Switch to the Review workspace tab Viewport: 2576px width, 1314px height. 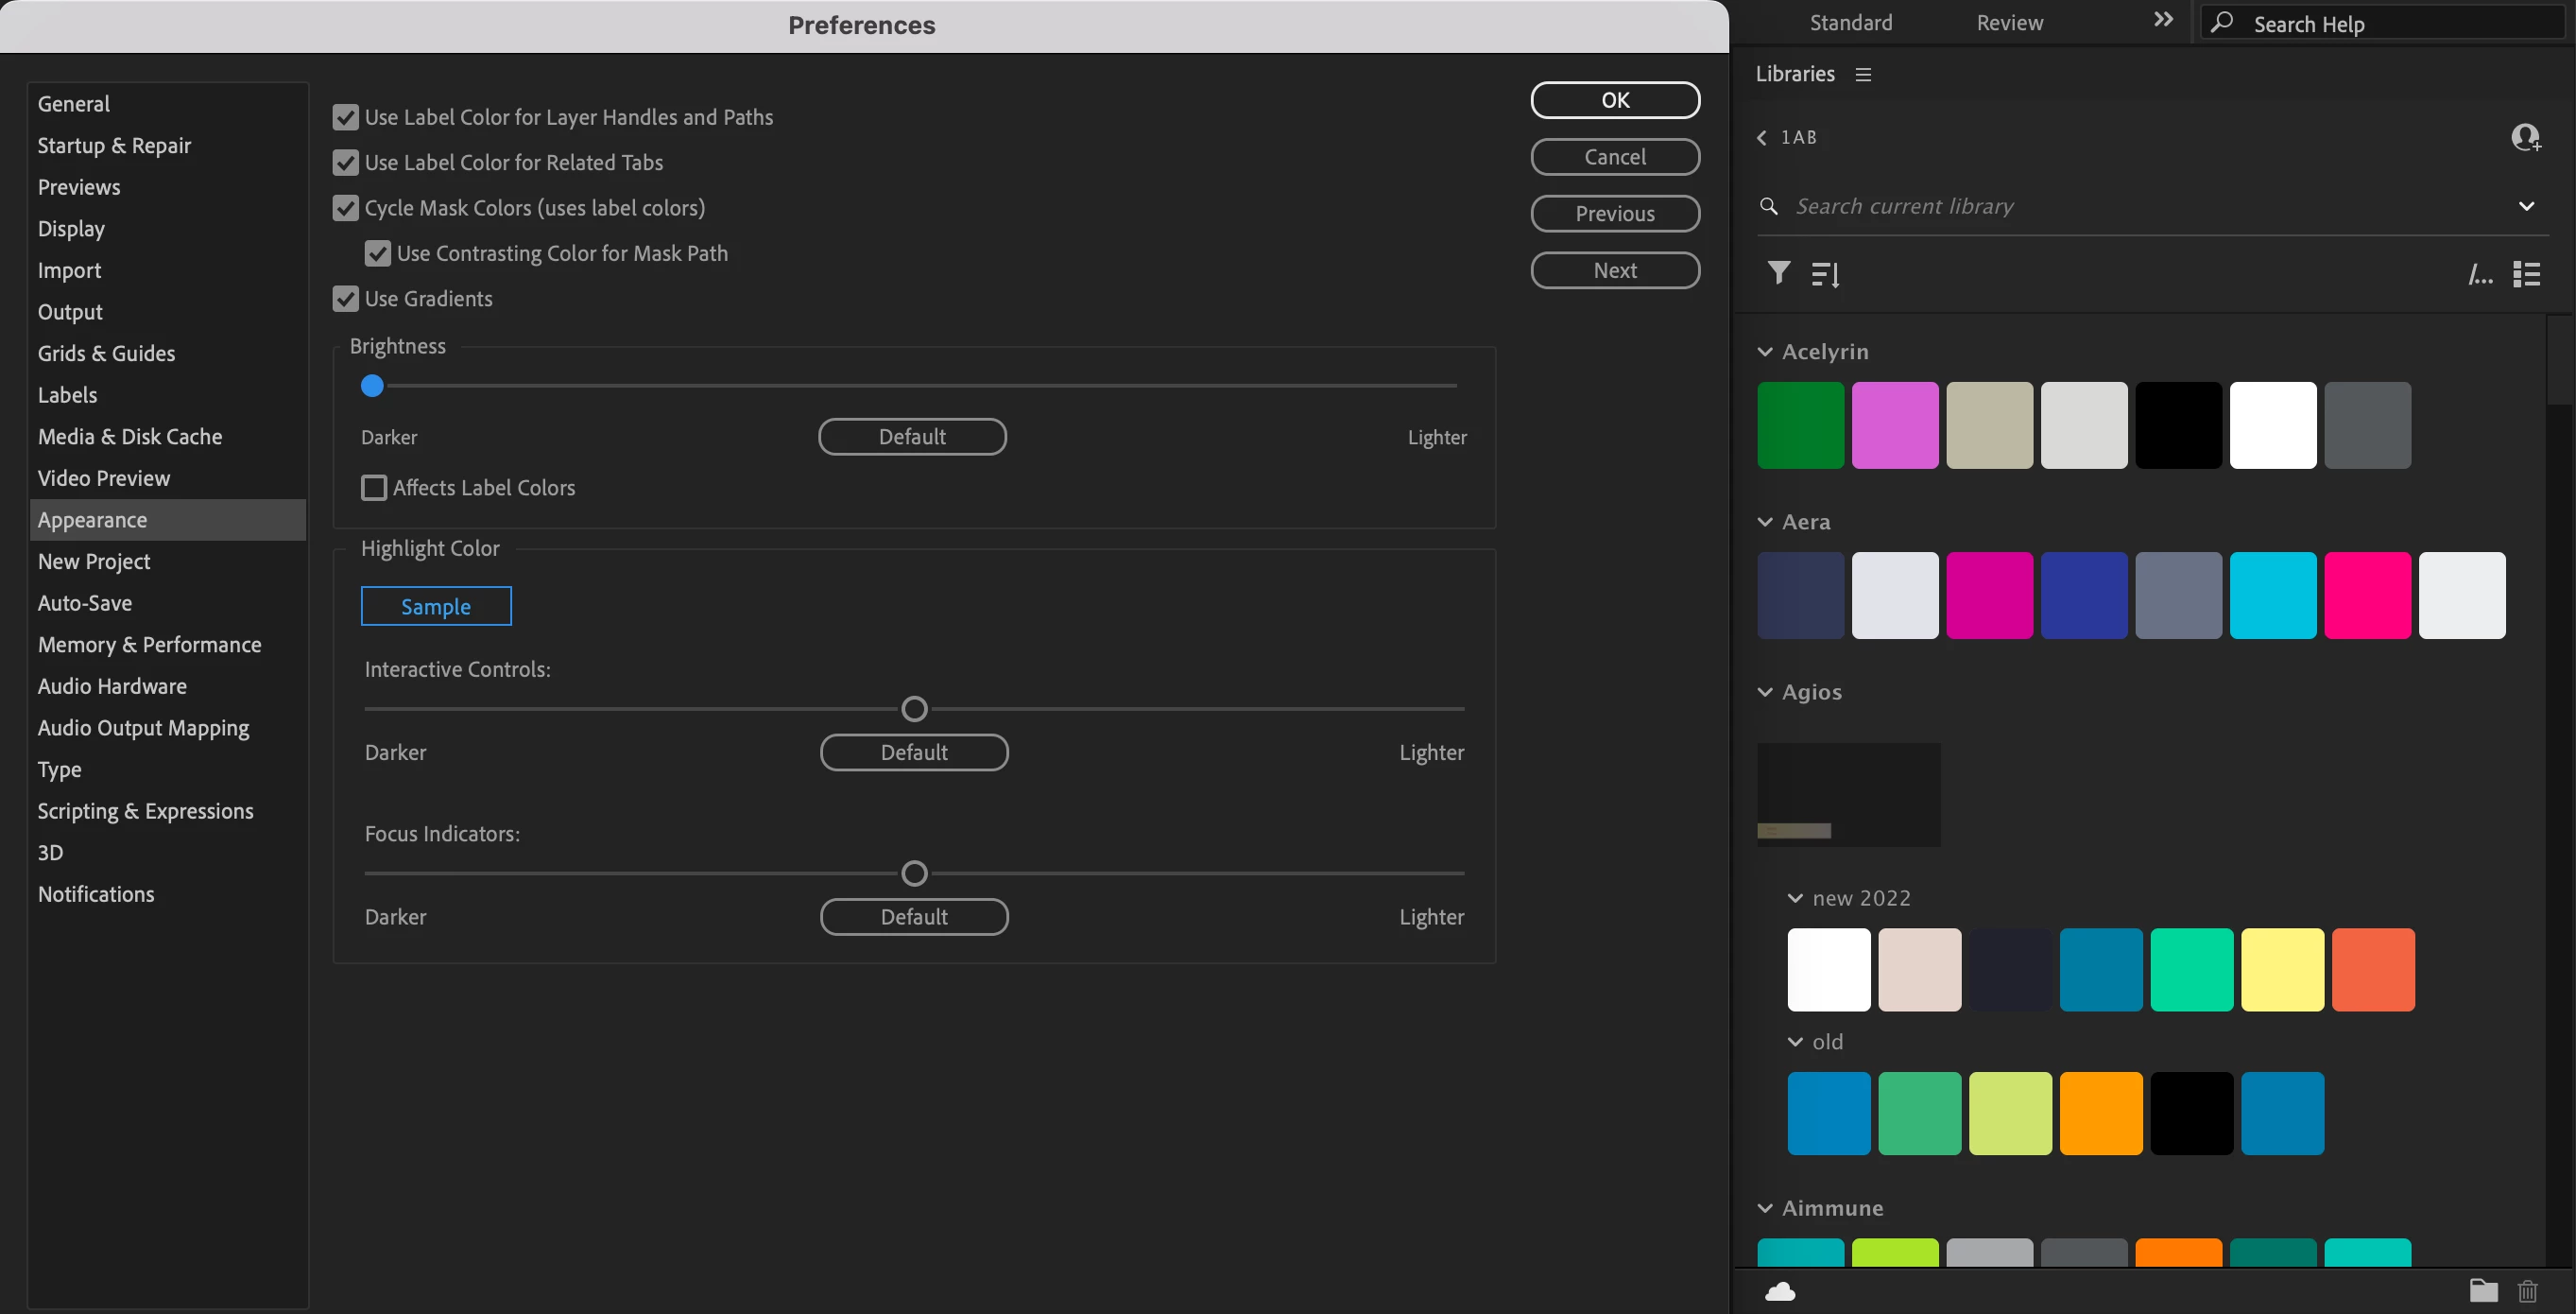click(2009, 22)
